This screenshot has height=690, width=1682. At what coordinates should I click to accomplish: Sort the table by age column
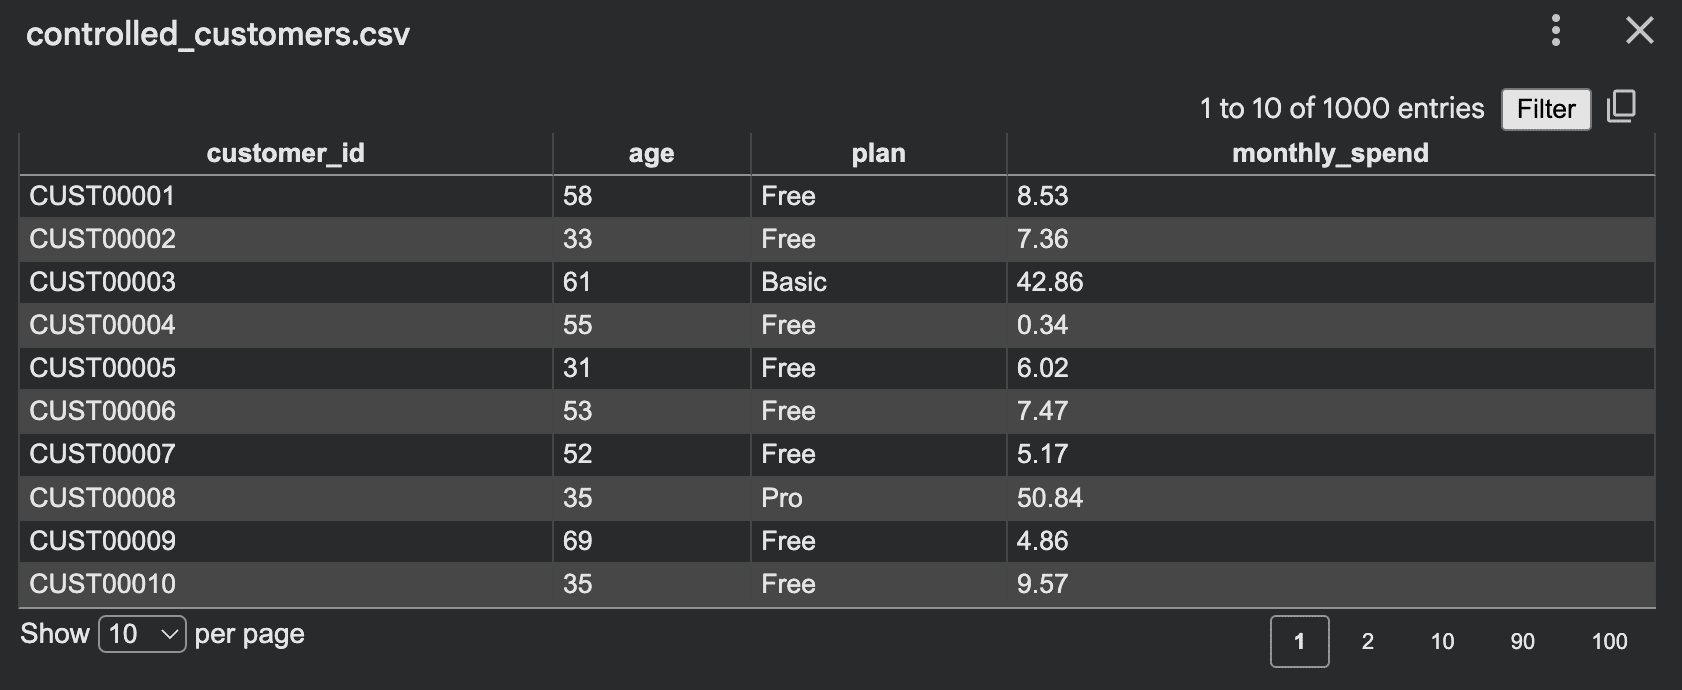(x=650, y=152)
